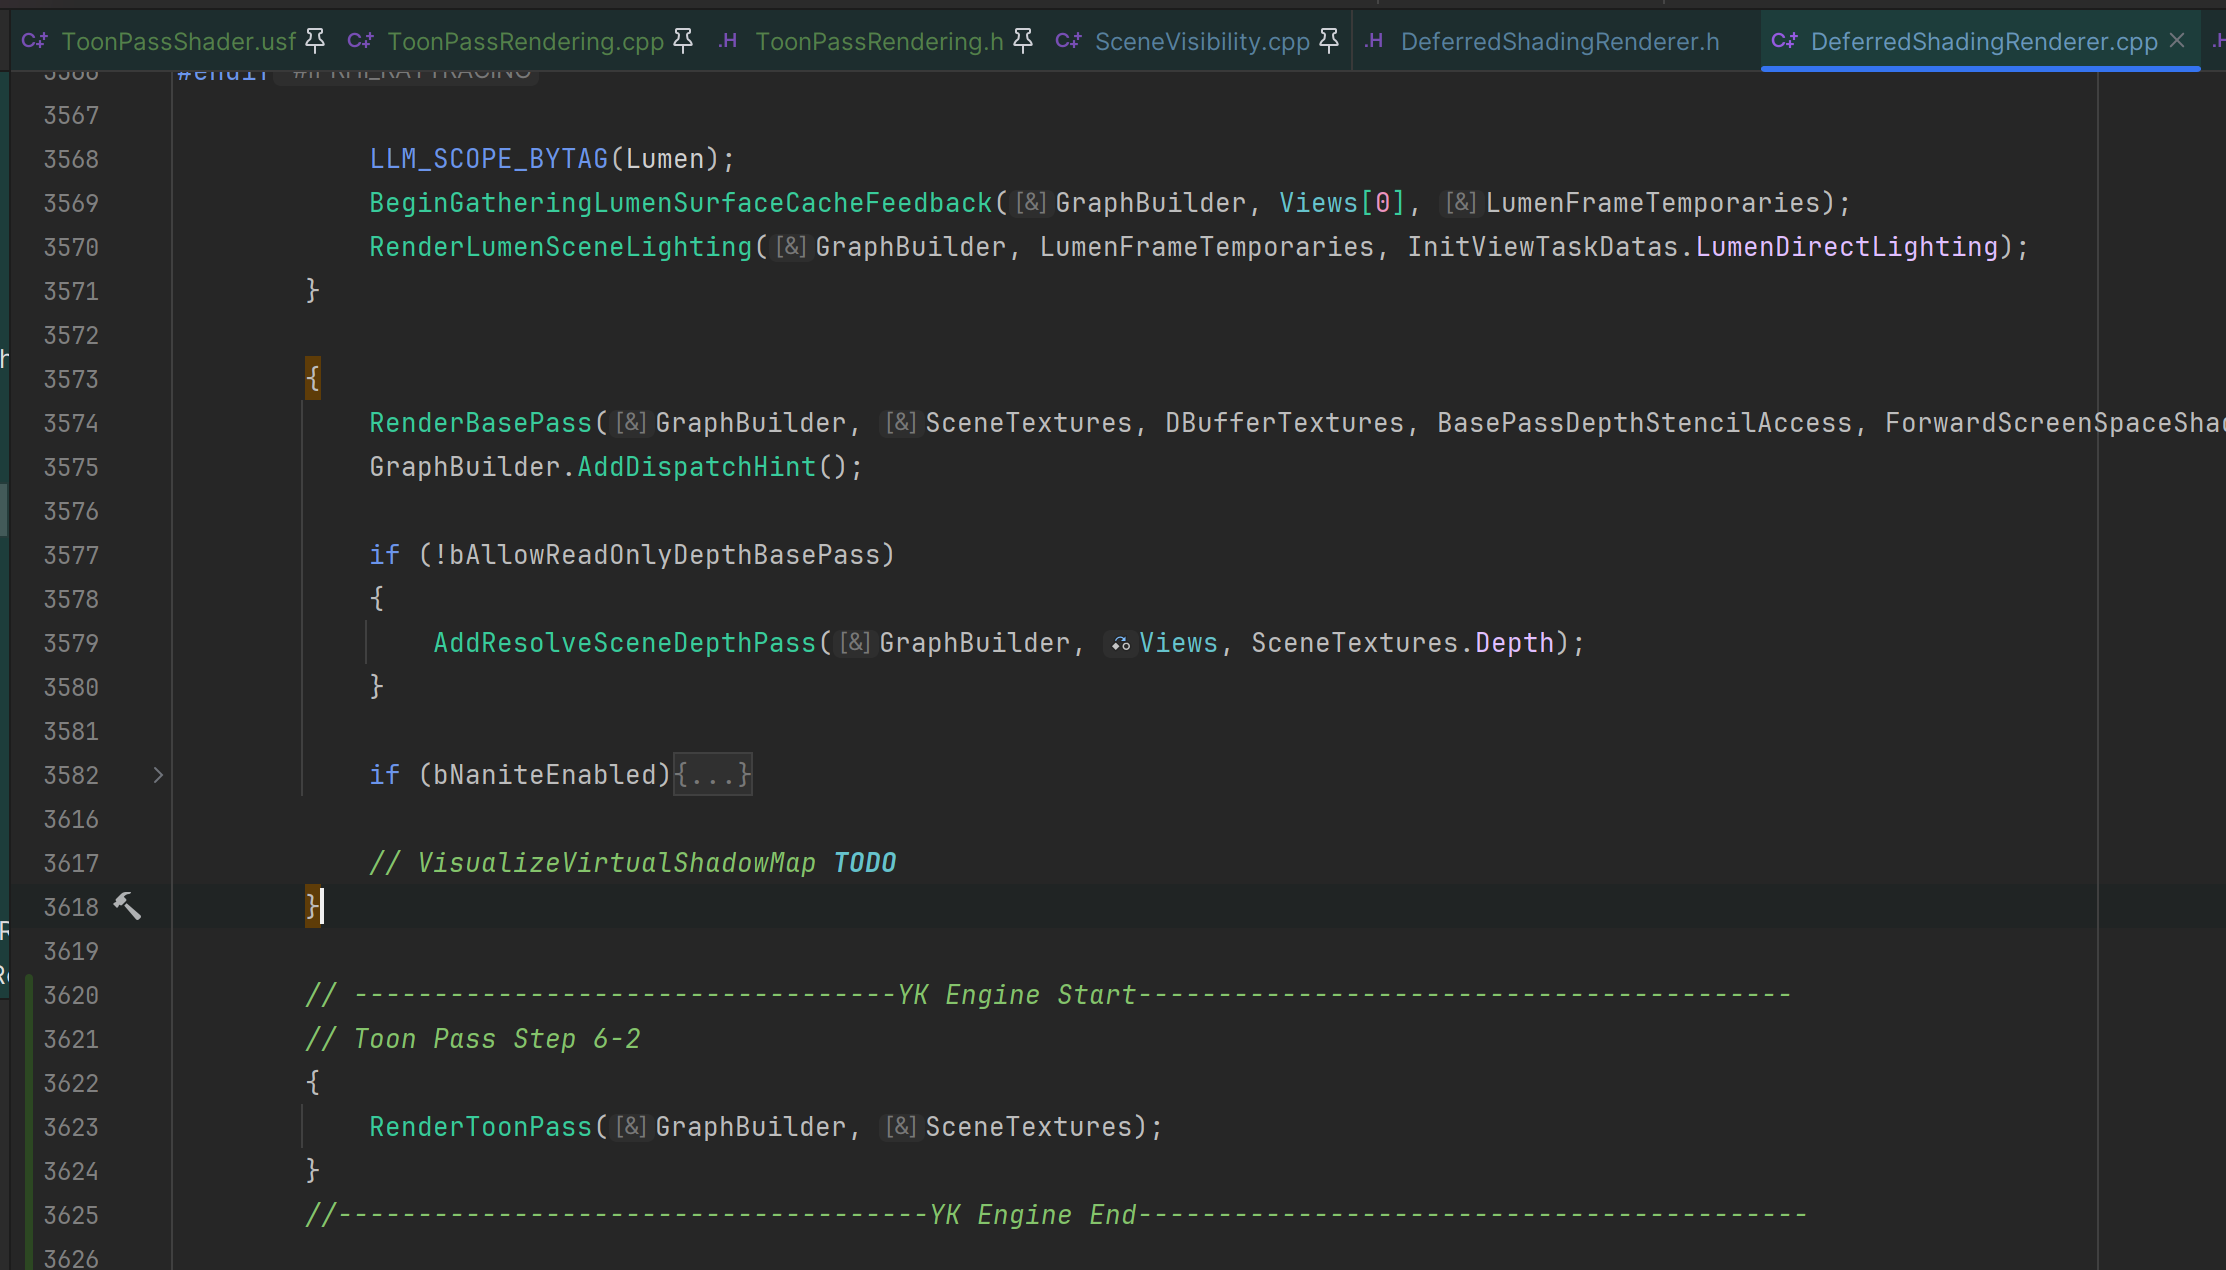Unpin the SceneVisibility.cpp tab
Screen dimensions: 2226x1270
tap(1329, 40)
